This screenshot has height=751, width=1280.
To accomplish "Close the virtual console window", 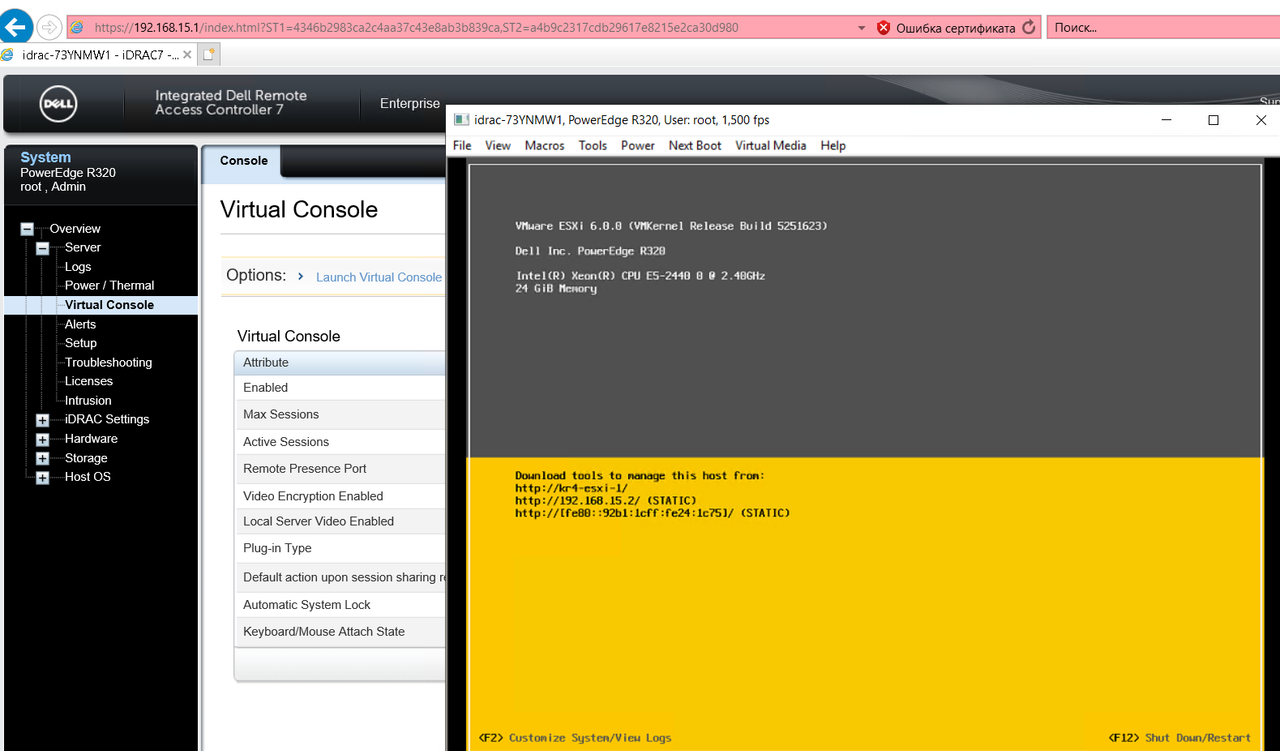I will coord(1260,120).
